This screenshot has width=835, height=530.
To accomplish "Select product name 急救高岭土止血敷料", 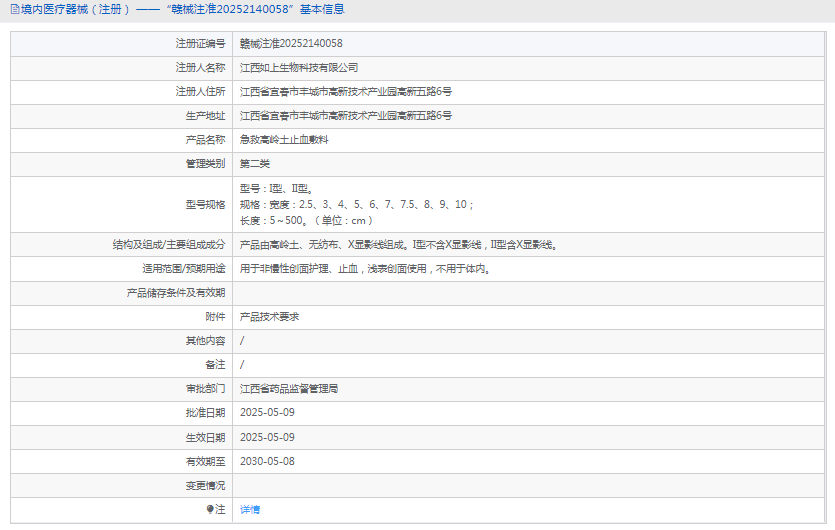I will click(x=284, y=140).
